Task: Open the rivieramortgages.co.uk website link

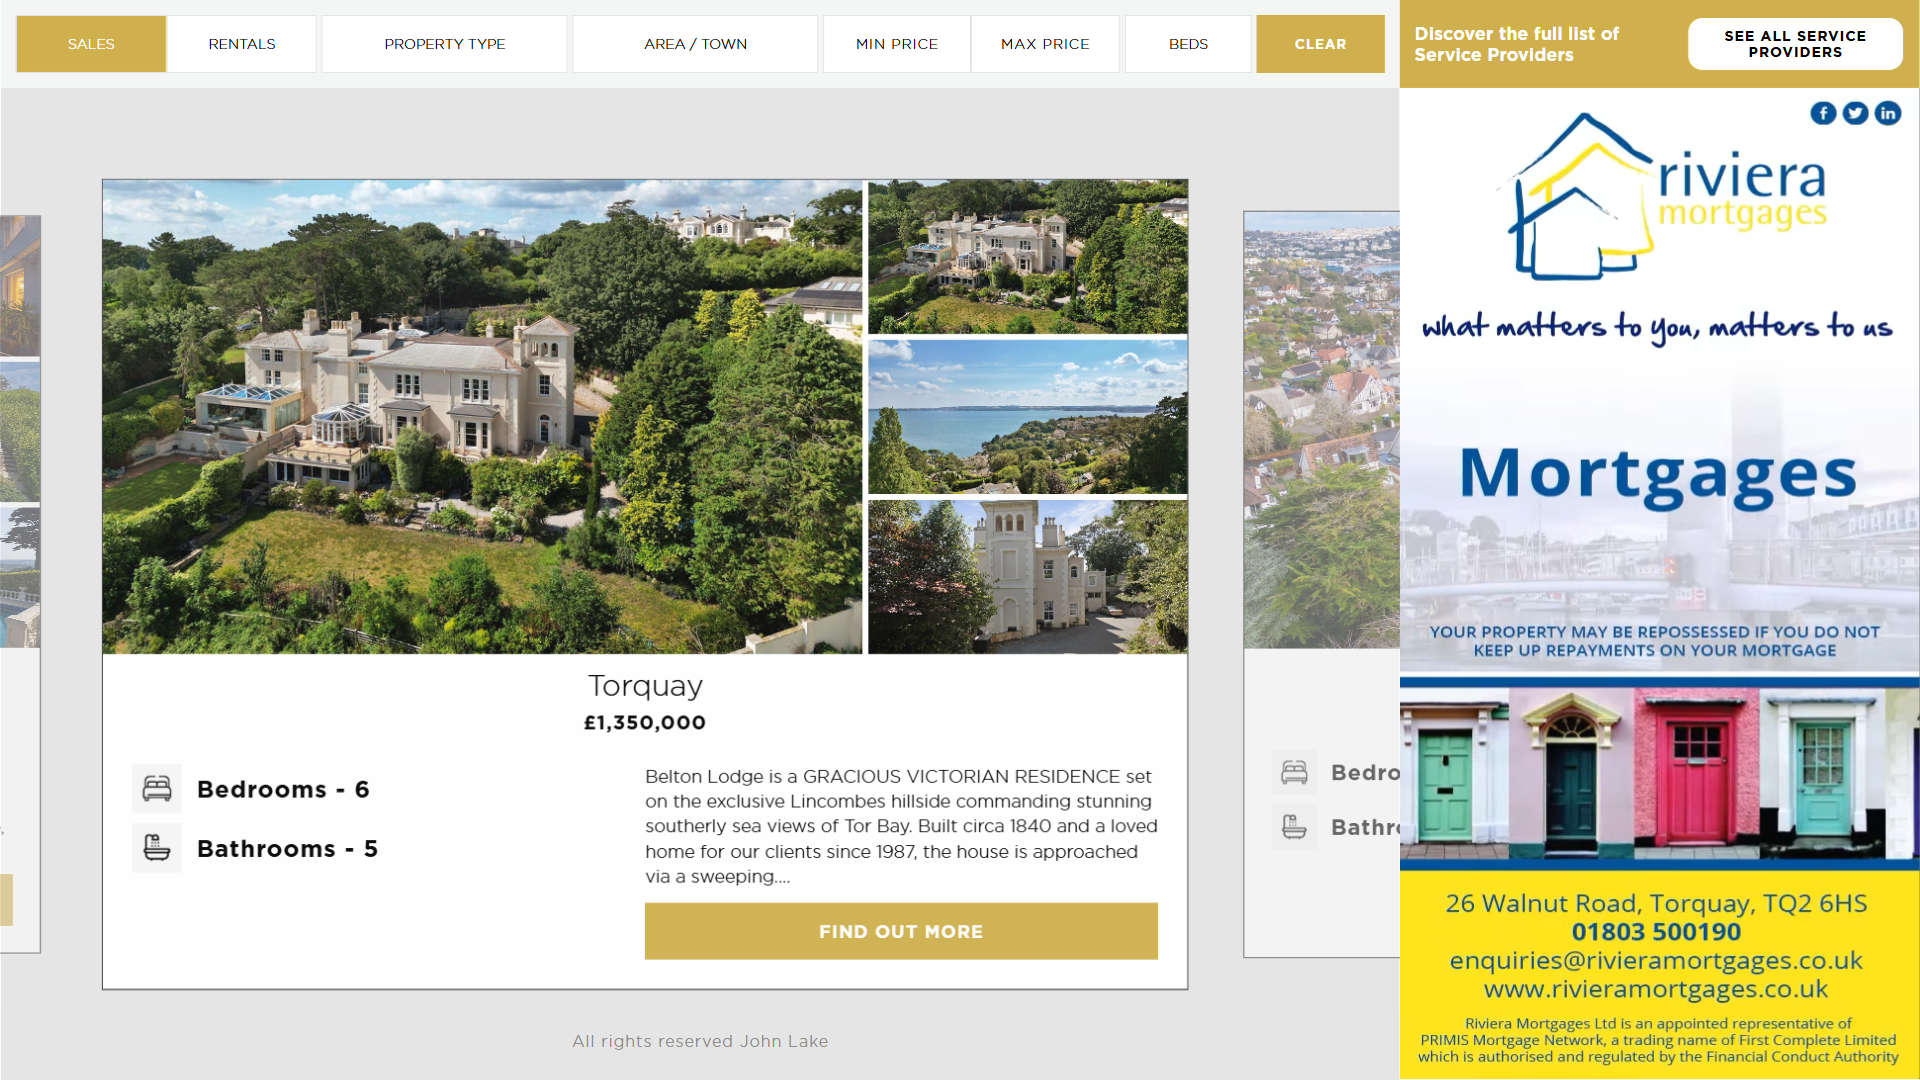Action: pyautogui.click(x=1655, y=989)
